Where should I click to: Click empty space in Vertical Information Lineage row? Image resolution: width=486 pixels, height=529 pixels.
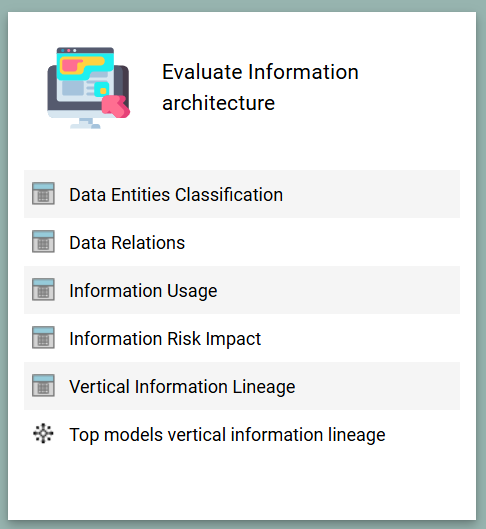tap(378, 386)
